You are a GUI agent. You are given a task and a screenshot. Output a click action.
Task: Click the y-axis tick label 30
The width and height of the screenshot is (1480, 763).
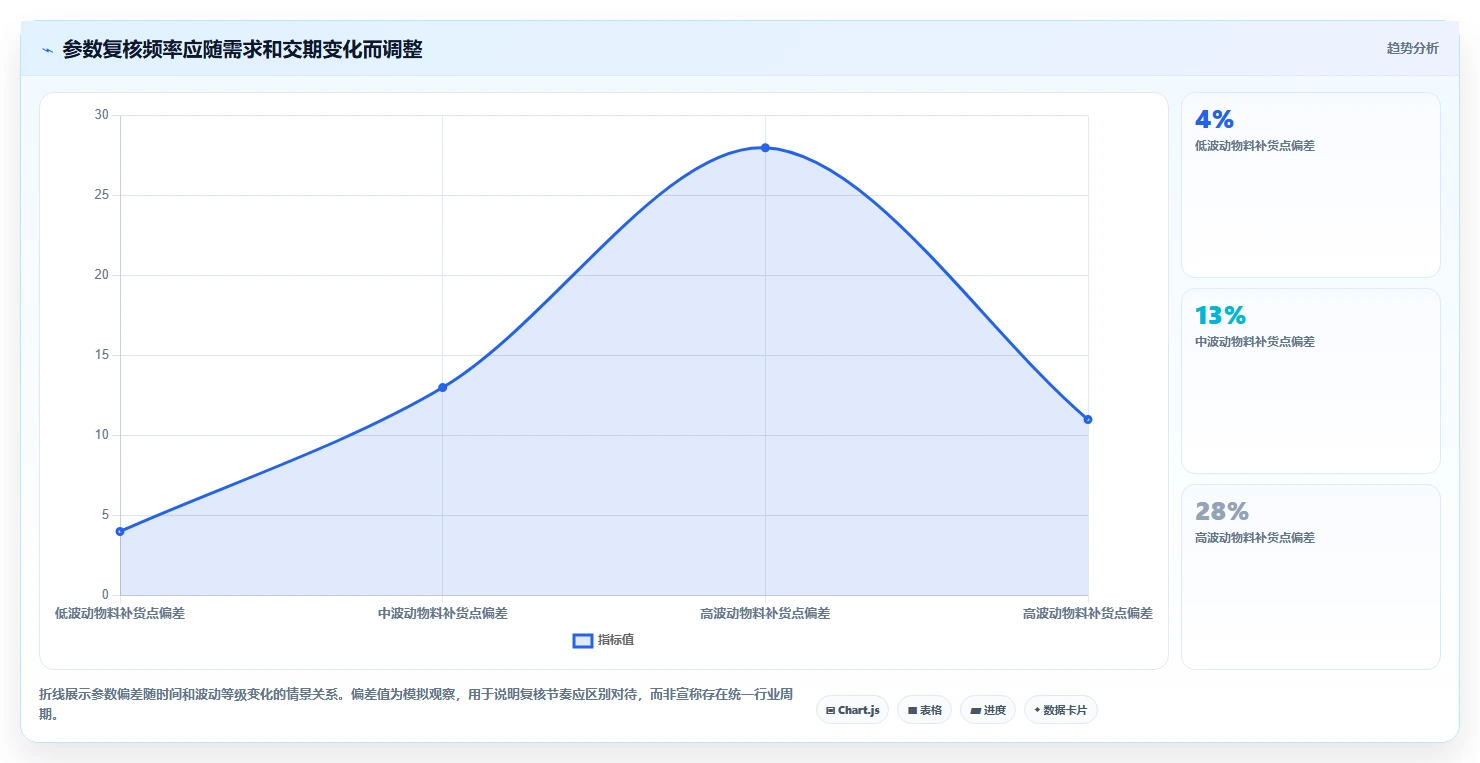(x=102, y=115)
